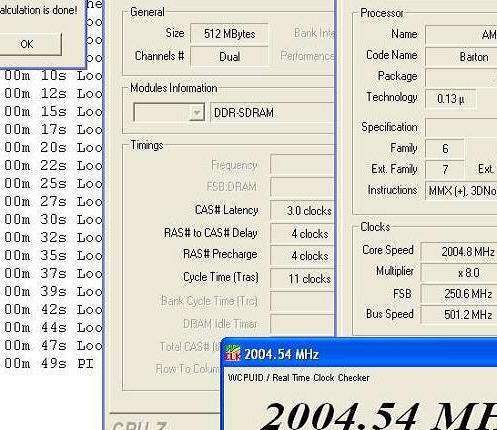Screen dimensions: 497x430
Task: Click the processor Name field
Action: pyautogui.click(x=461, y=34)
